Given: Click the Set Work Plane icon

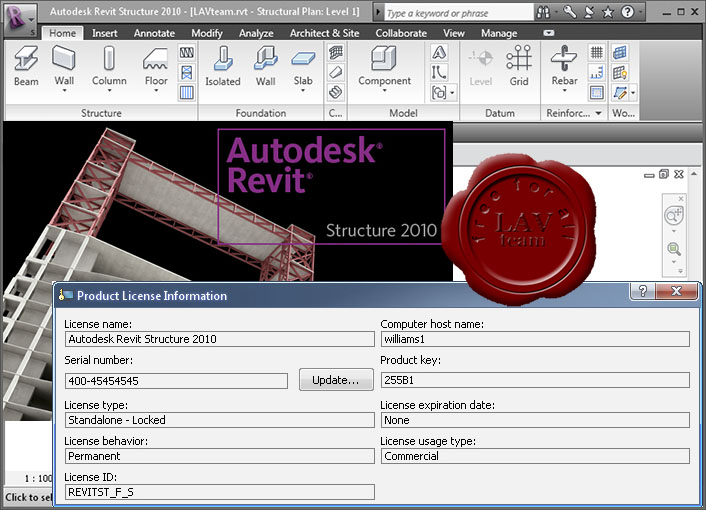Looking at the screenshot, I should [620, 53].
